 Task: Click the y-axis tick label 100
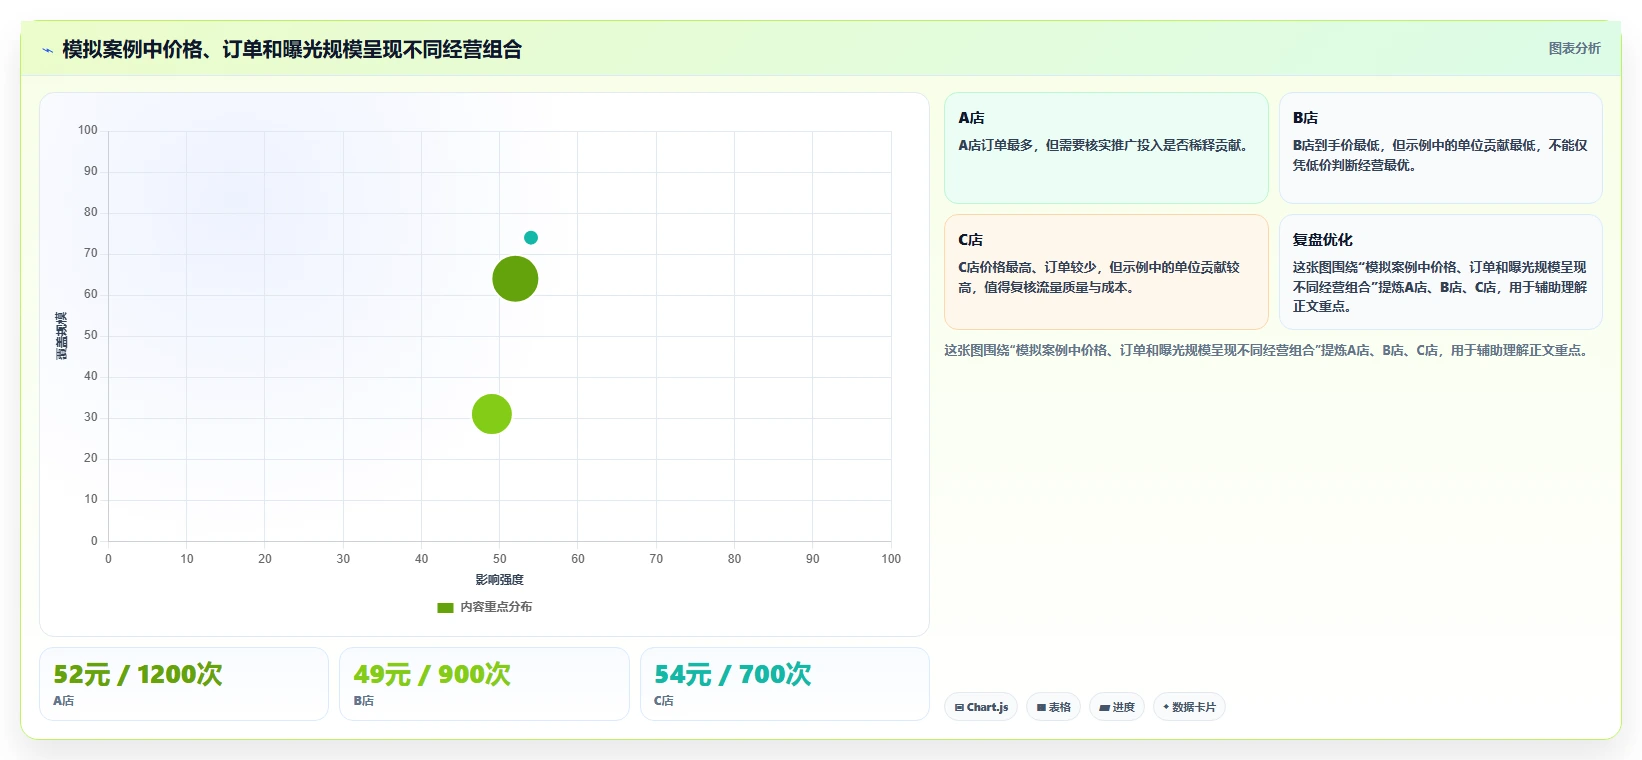pos(88,130)
